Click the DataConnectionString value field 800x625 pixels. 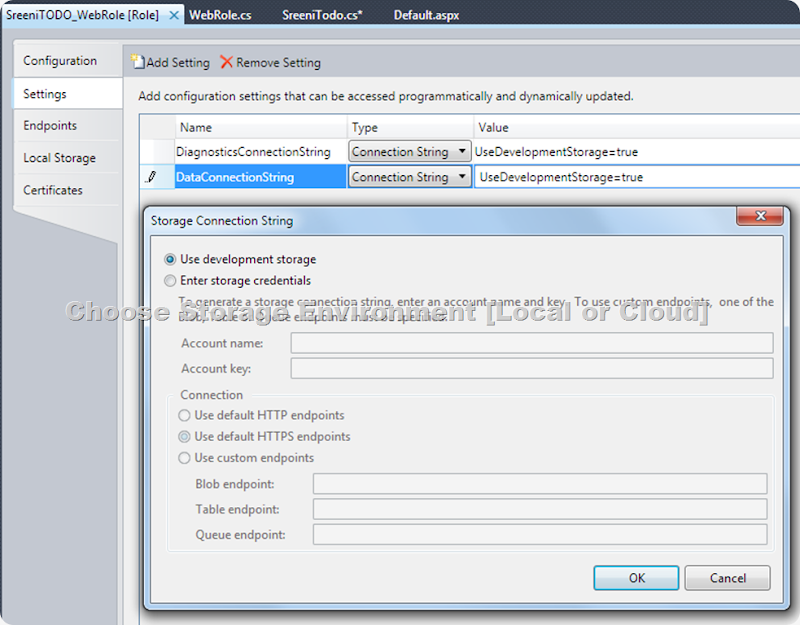tap(637, 177)
